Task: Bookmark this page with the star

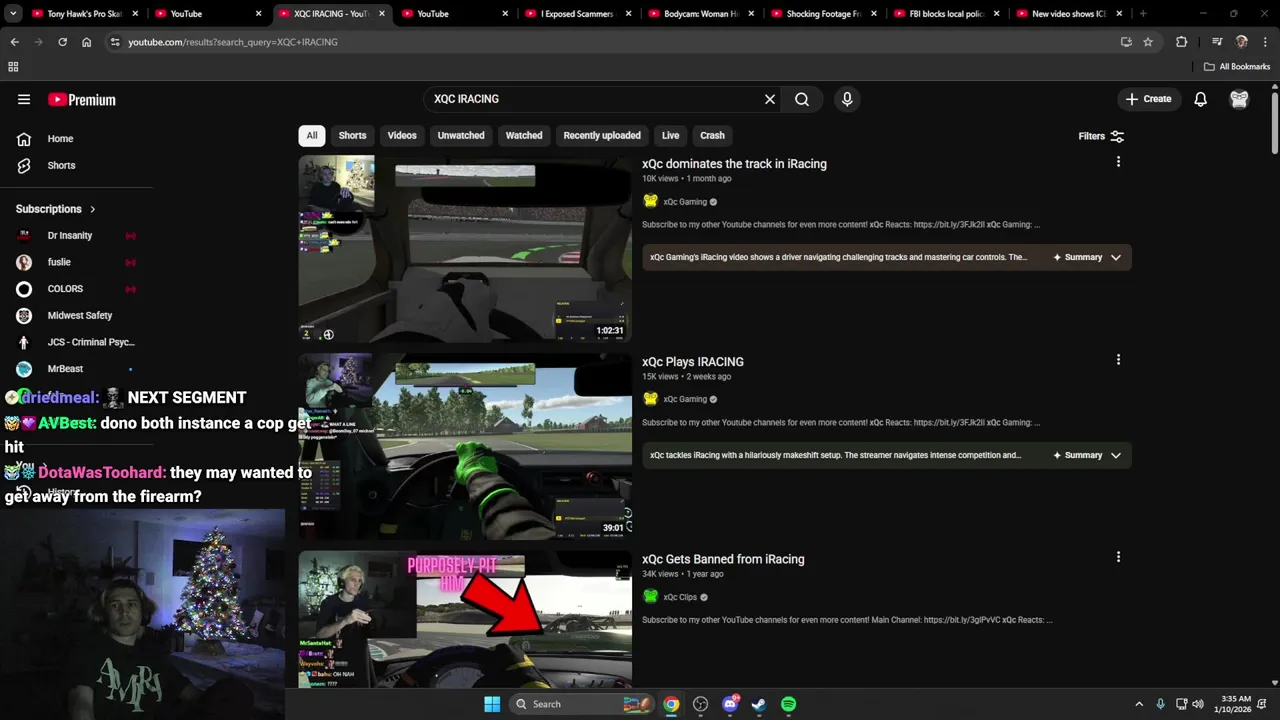Action: coord(1148,42)
